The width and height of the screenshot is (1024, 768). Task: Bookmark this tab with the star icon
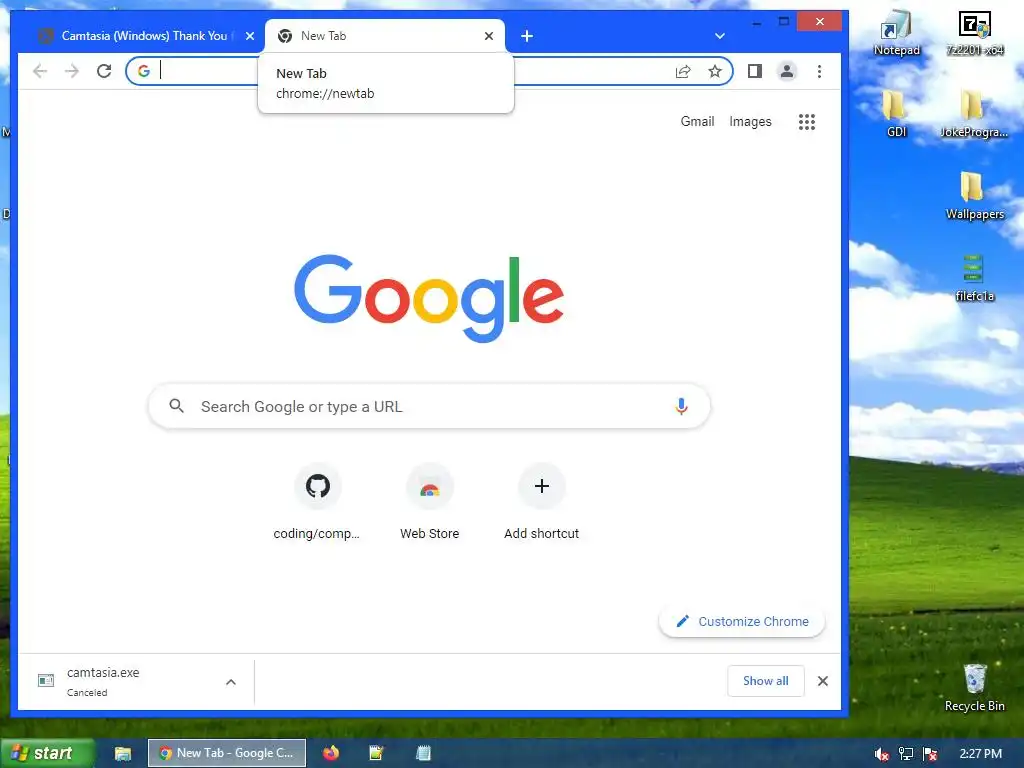click(715, 71)
